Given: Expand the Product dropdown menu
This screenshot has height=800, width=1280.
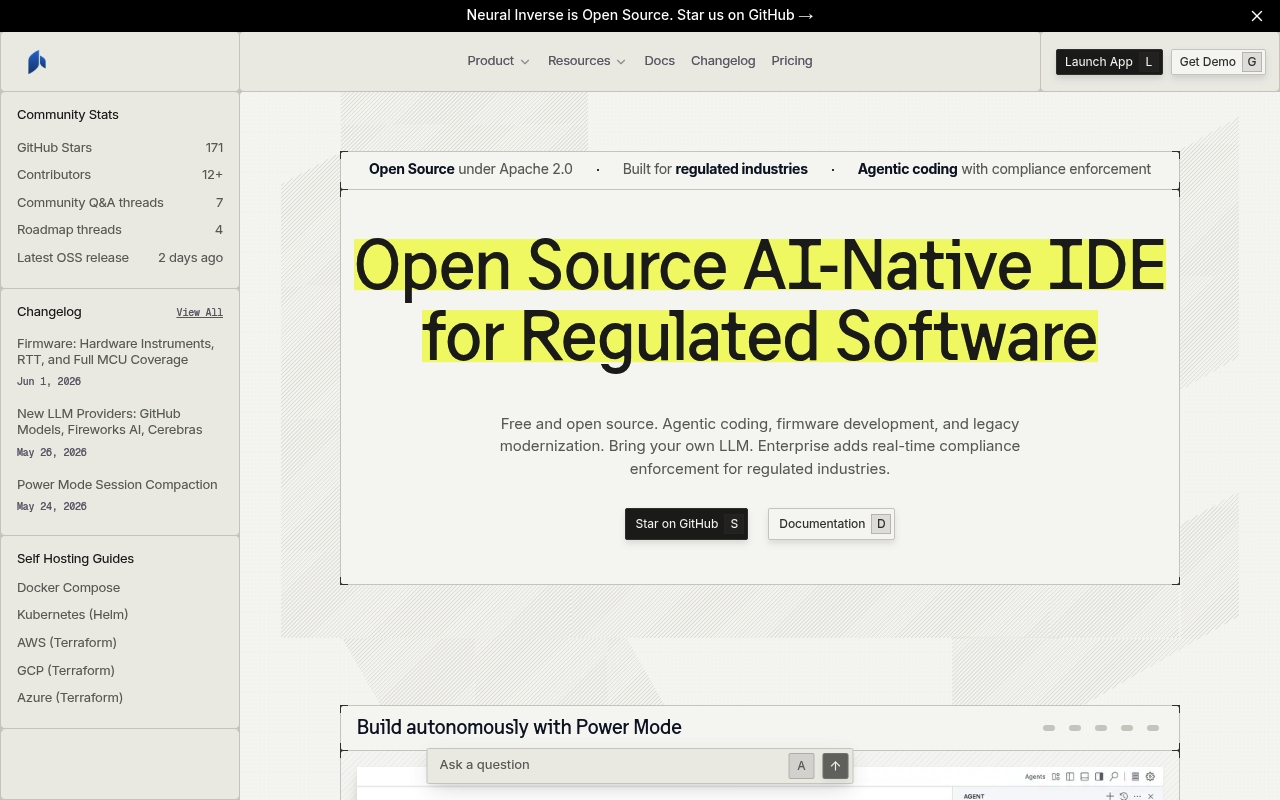Looking at the screenshot, I should [x=498, y=61].
